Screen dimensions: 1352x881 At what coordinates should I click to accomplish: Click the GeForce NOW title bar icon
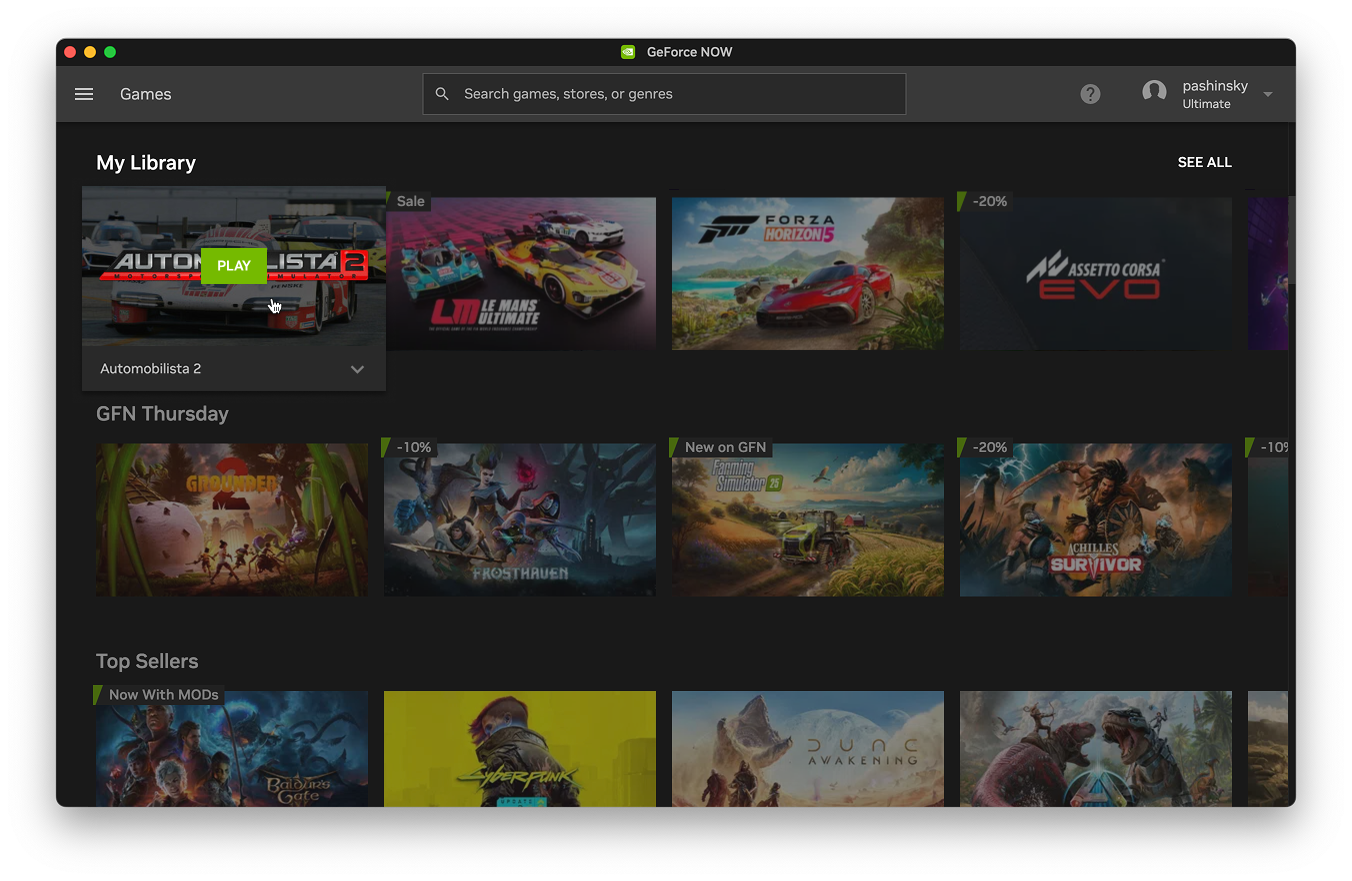[x=628, y=52]
